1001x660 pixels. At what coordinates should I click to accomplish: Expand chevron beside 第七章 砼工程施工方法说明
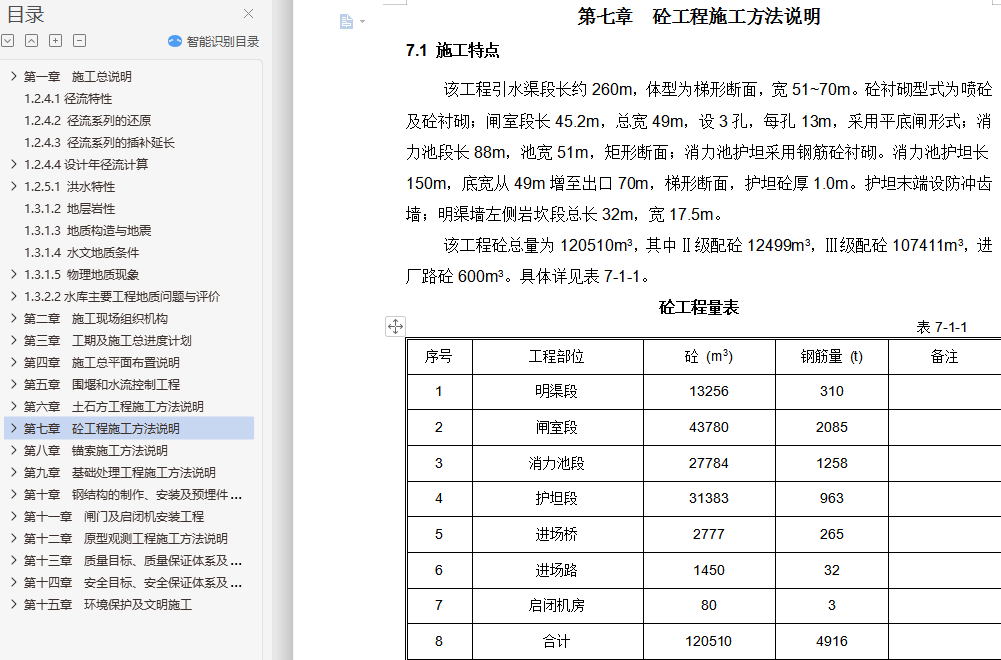pyautogui.click(x=13, y=429)
